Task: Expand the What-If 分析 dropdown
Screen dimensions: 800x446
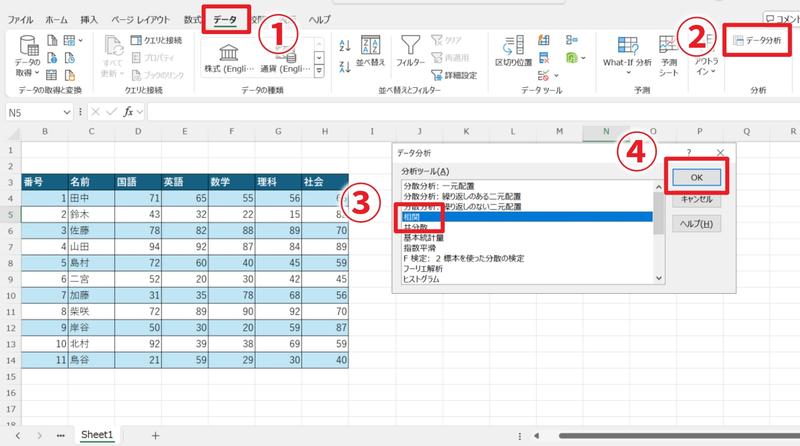Action: pyautogui.click(x=628, y=73)
